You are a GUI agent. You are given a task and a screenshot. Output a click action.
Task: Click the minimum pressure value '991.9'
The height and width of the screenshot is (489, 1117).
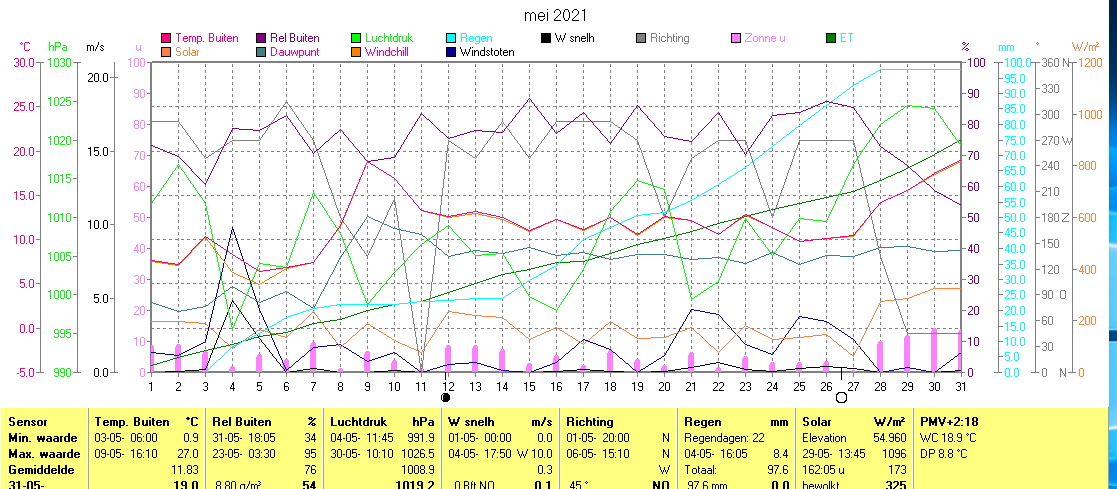pyautogui.click(x=421, y=438)
